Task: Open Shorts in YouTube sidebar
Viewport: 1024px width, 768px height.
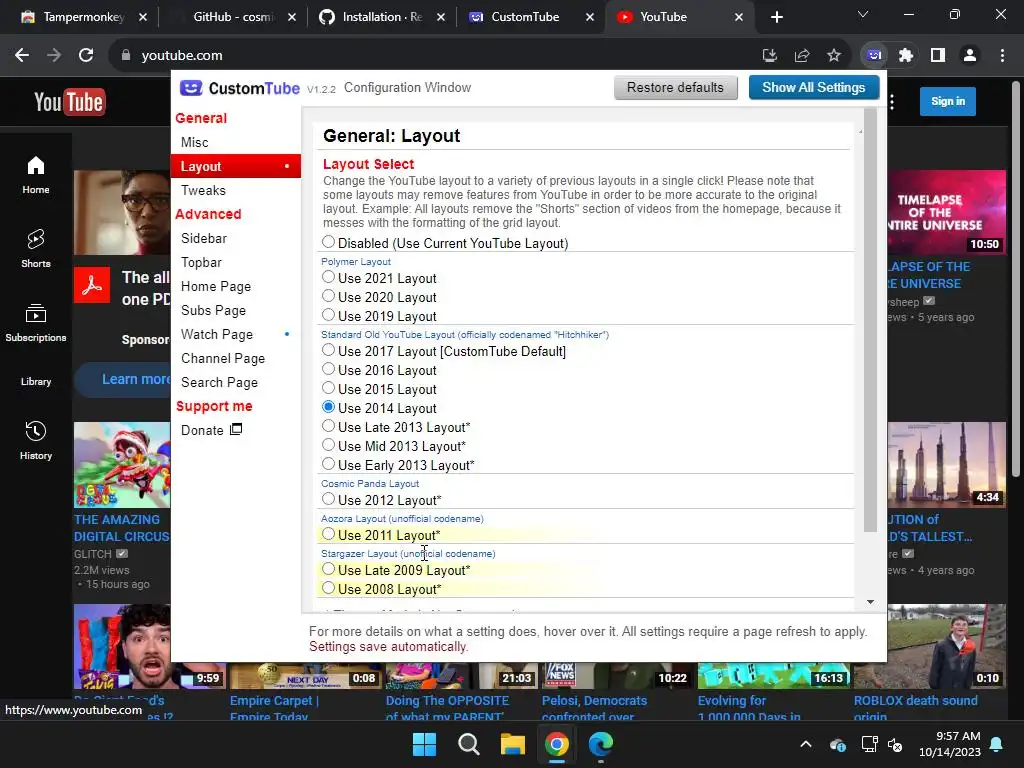Action: click(36, 249)
